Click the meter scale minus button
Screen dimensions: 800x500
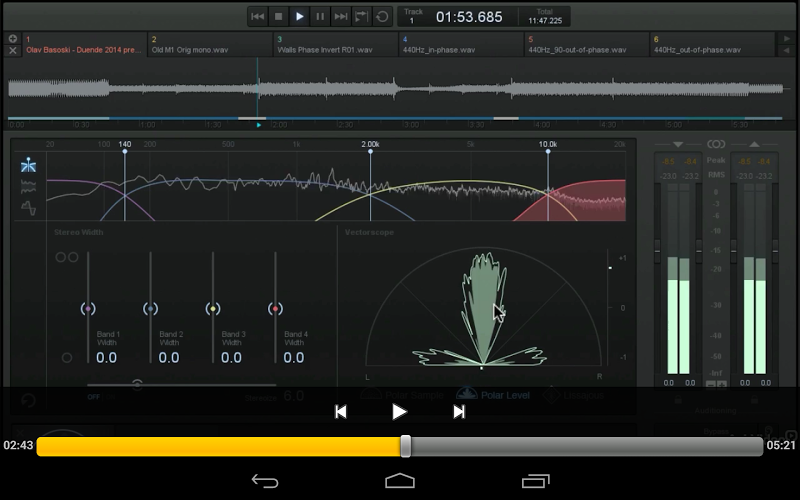click(711, 385)
